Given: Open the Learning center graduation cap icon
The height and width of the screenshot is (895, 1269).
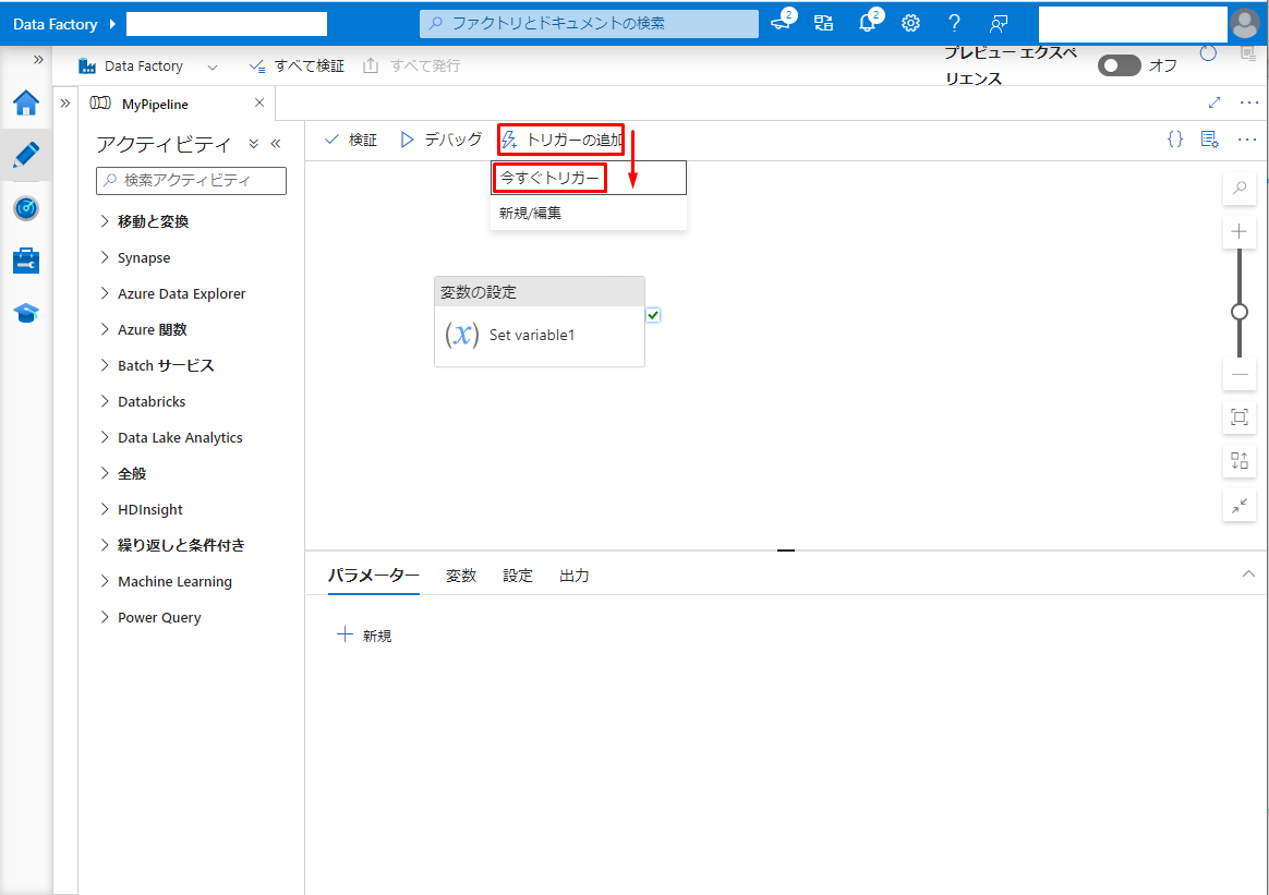Looking at the screenshot, I should tap(26, 314).
